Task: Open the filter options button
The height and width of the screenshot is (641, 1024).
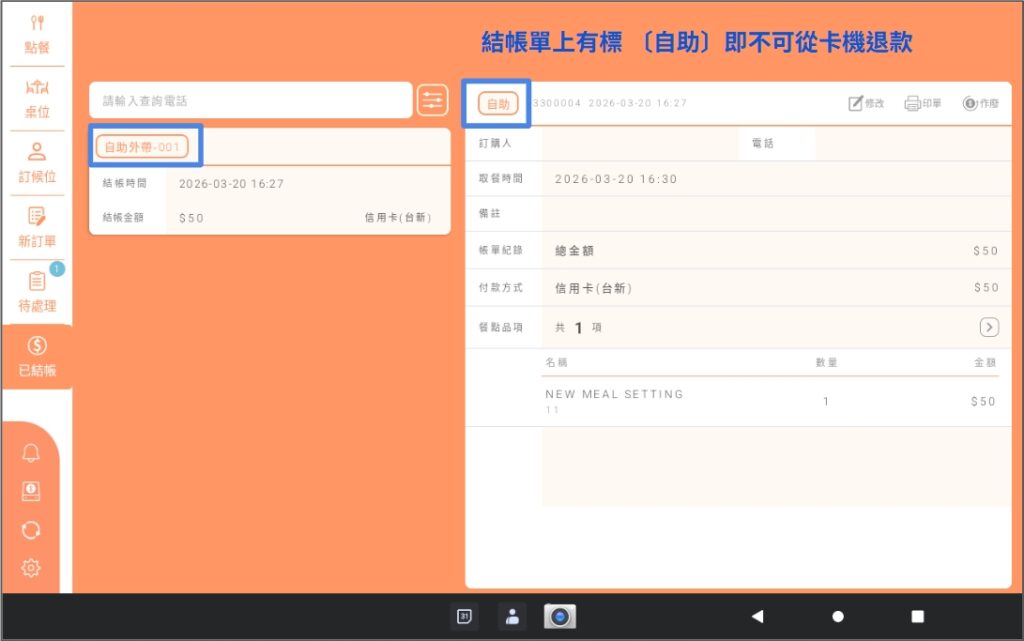Action: (x=432, y=101)
